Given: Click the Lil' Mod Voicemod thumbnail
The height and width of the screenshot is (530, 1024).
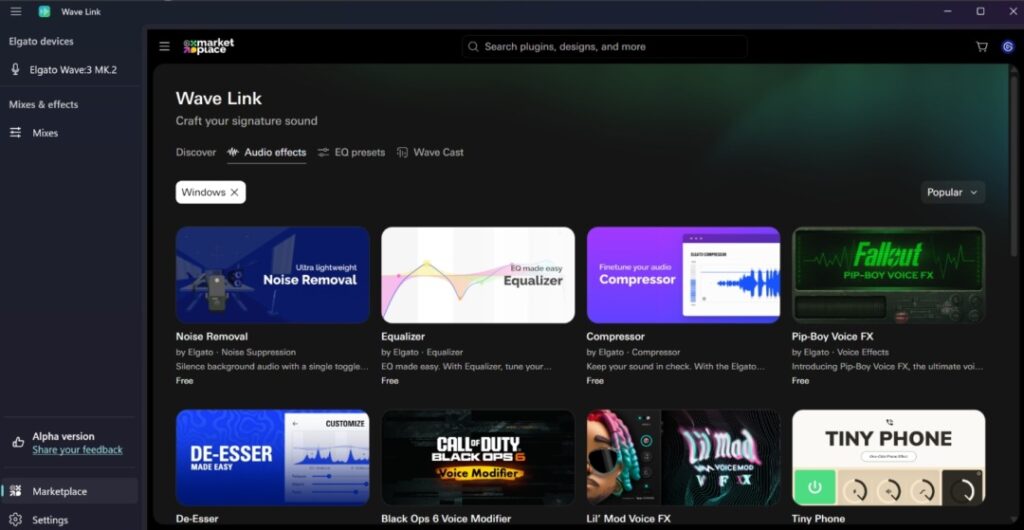Looking at the screenshot, I should pyautogui.click(x=683, y=458).
